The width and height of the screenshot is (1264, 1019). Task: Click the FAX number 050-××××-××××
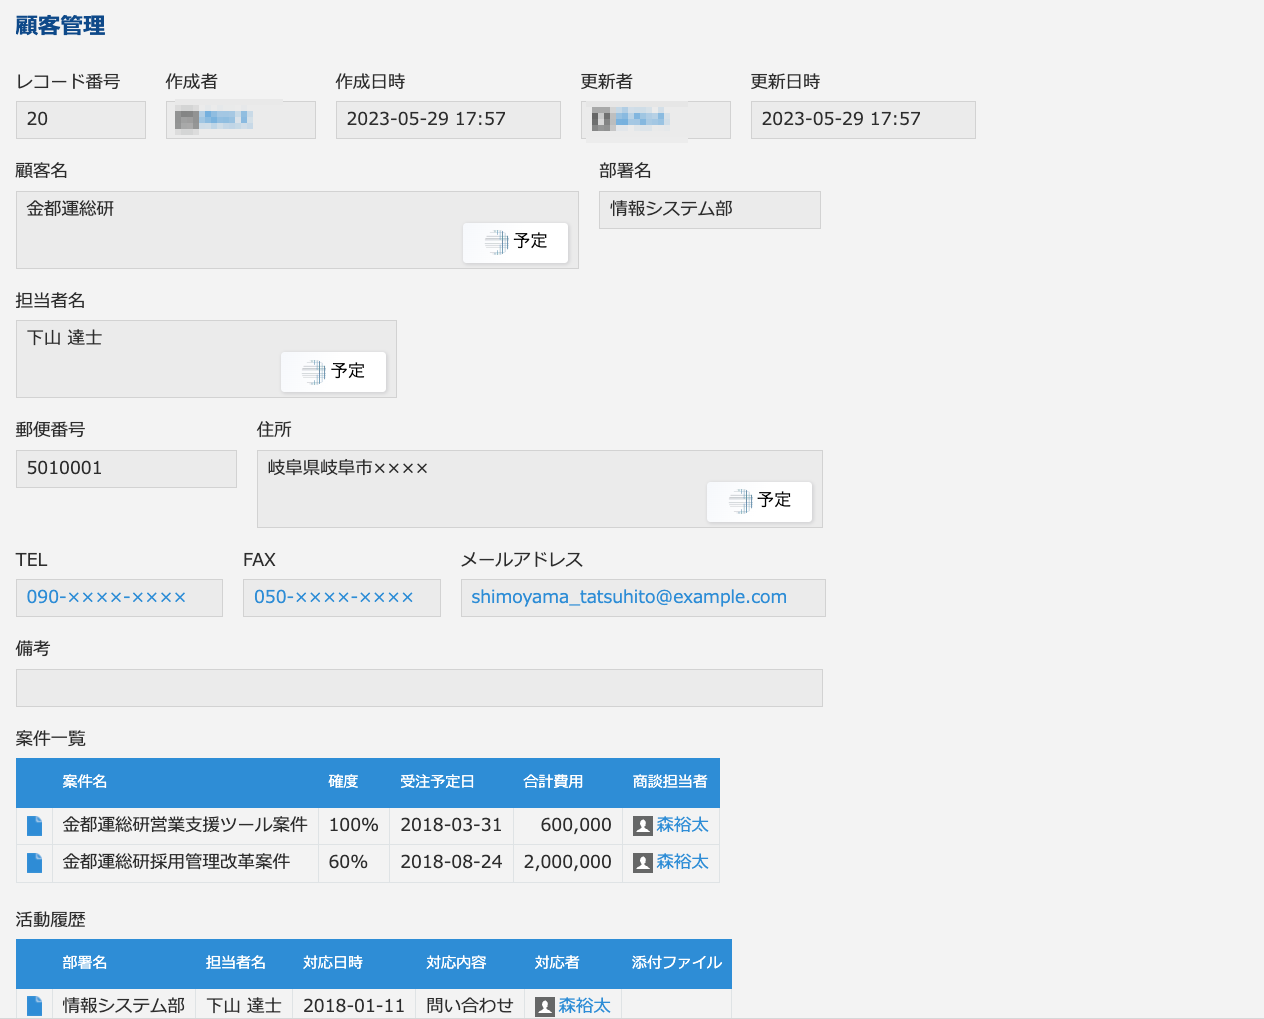(333, 597)
